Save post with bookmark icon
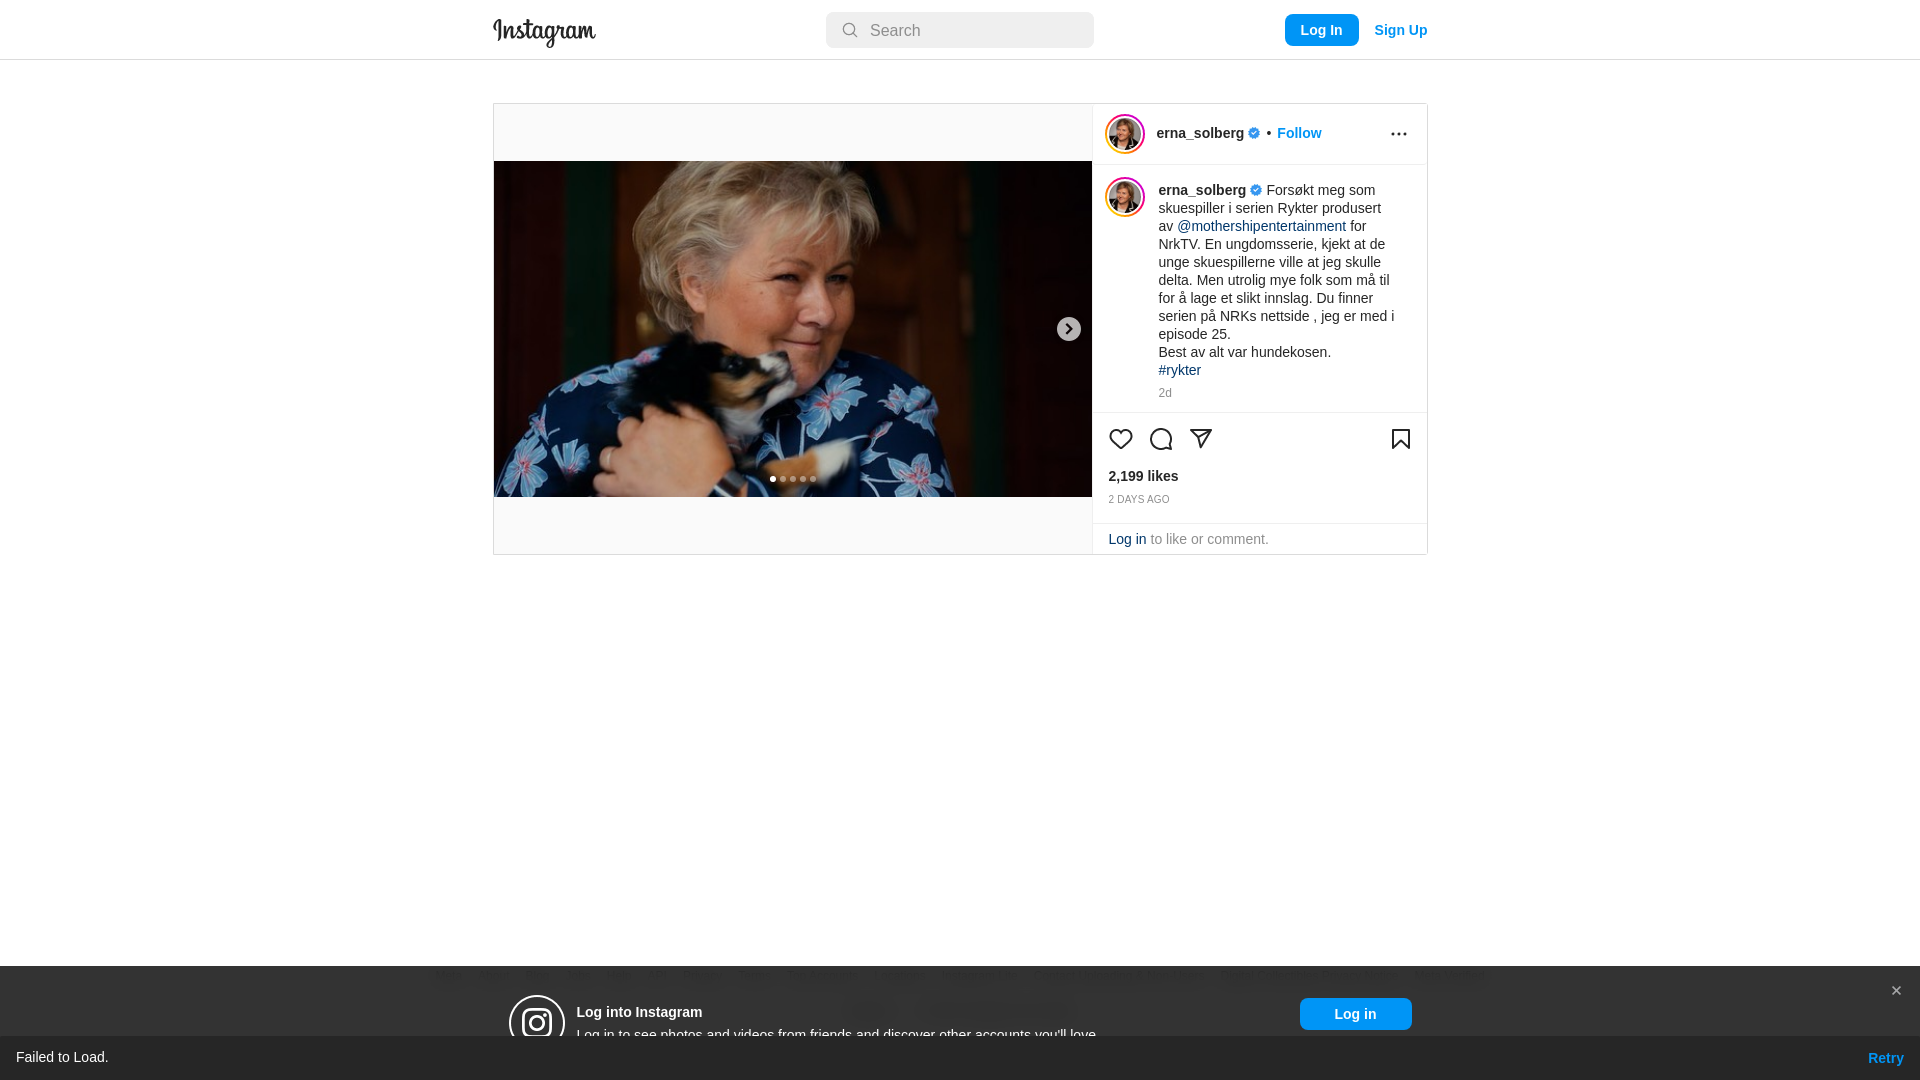Viewport: 1920px width, 1080px height. (1400, 439)
